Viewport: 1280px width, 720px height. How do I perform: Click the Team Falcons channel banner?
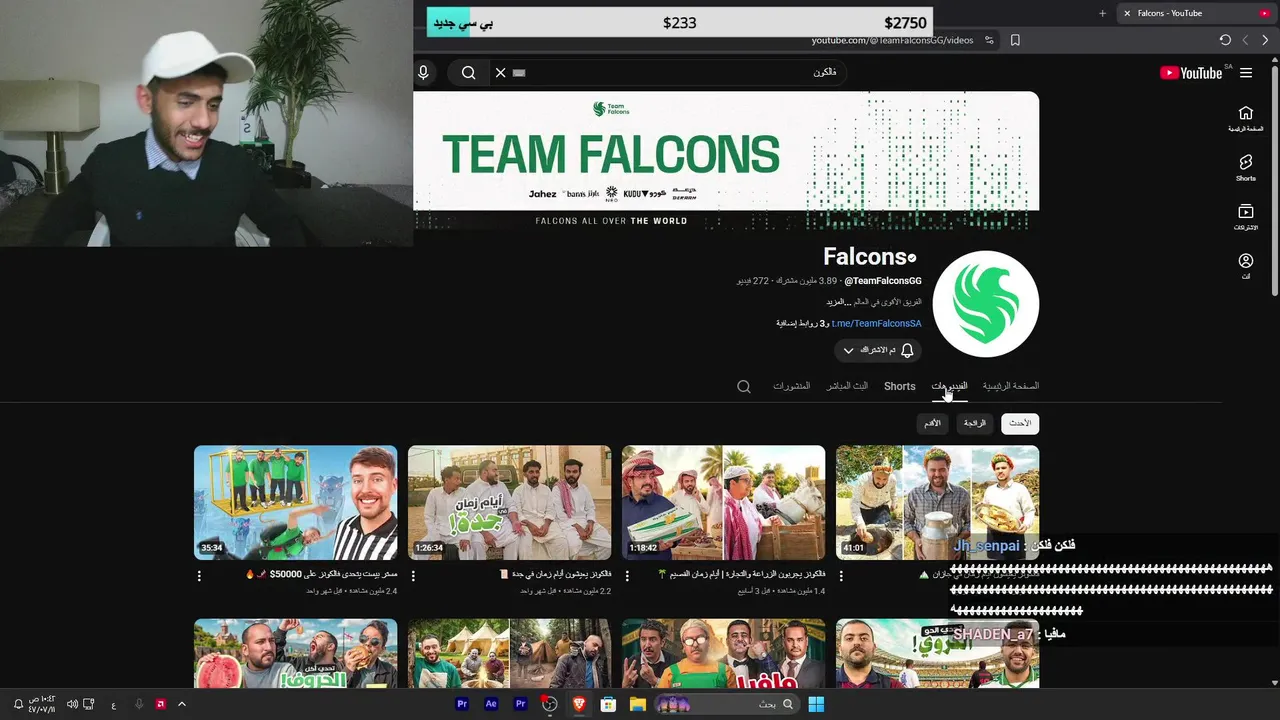point(726,161)
